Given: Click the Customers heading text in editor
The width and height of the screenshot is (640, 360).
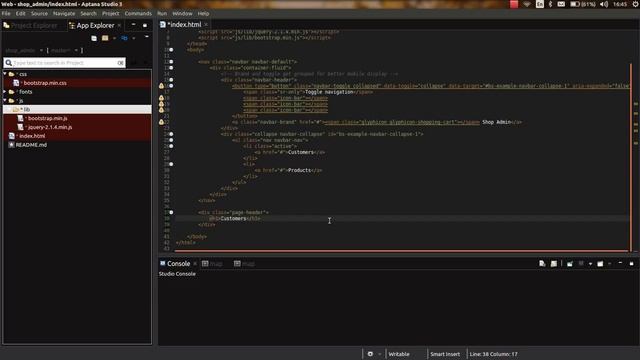Looking at the screenshot, I should click(233, 218).
